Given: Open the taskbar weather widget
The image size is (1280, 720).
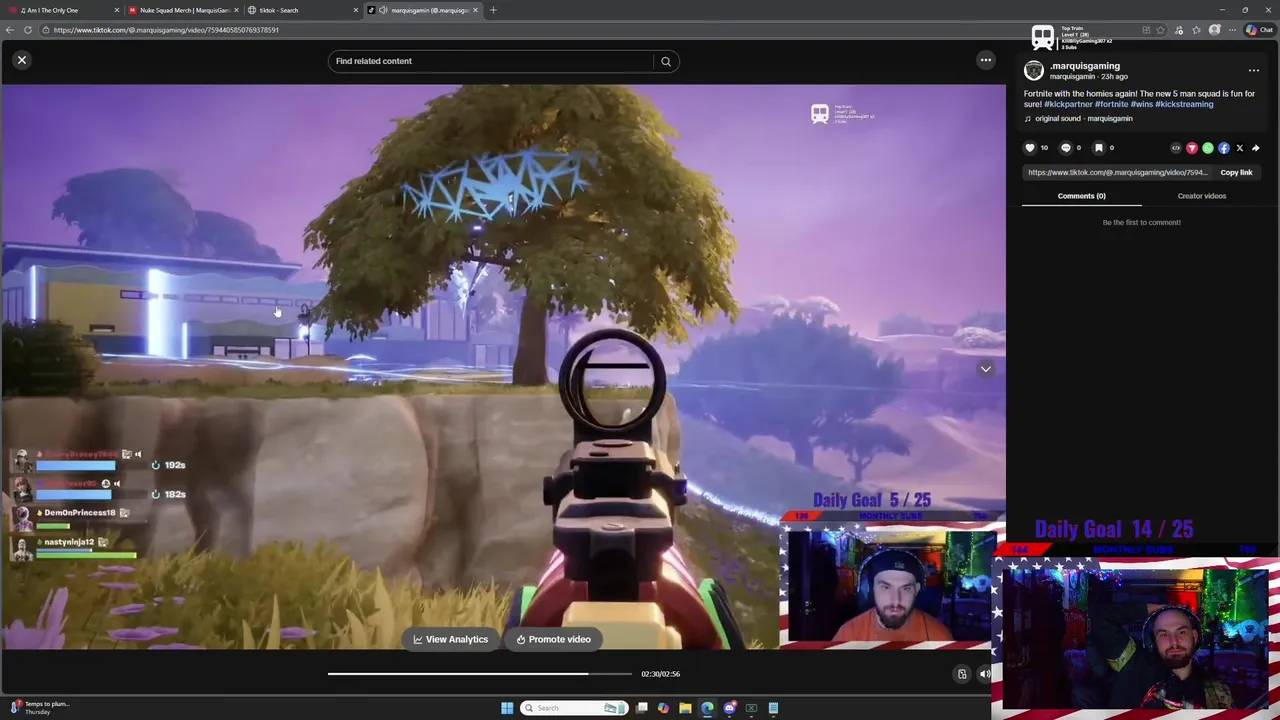Looking at the screenshot, I should (40, 708).
